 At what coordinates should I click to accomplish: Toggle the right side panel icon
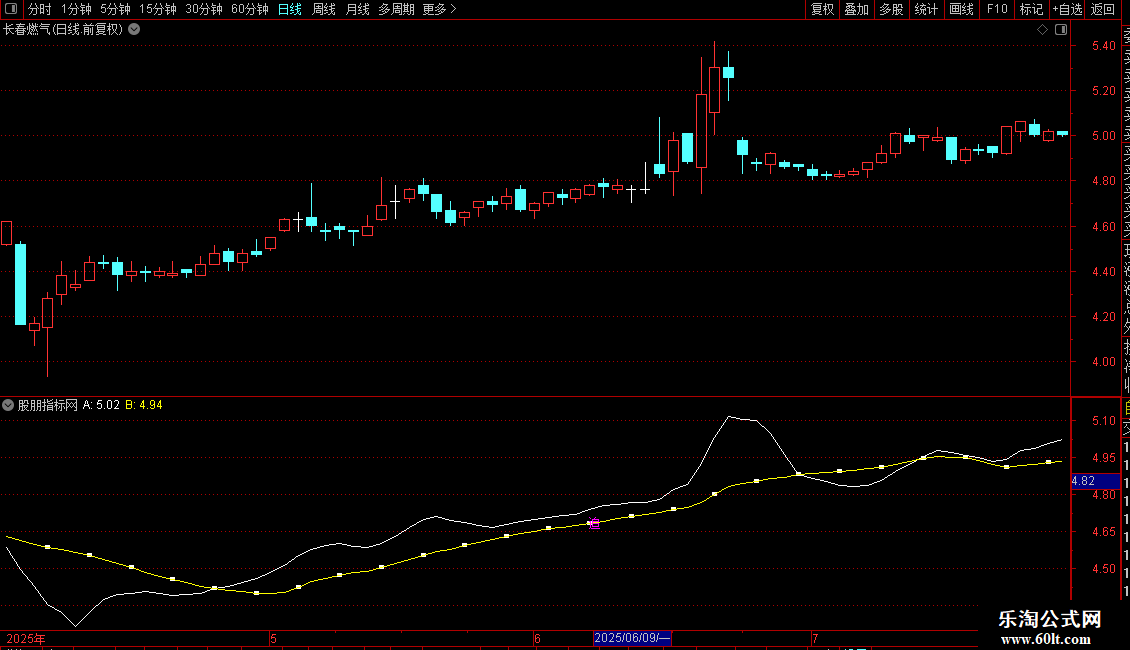tap(1061, 30)
